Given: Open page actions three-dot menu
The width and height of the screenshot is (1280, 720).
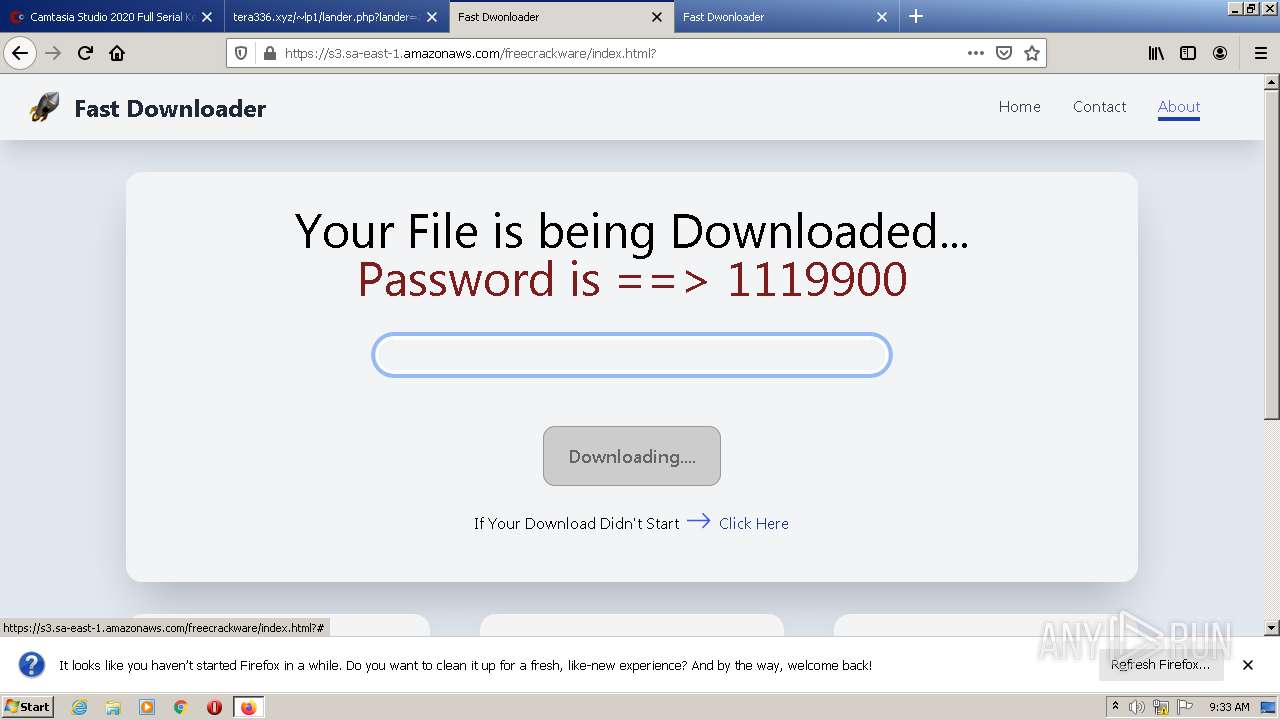Looking at the screenshot, I should point(976,53).
